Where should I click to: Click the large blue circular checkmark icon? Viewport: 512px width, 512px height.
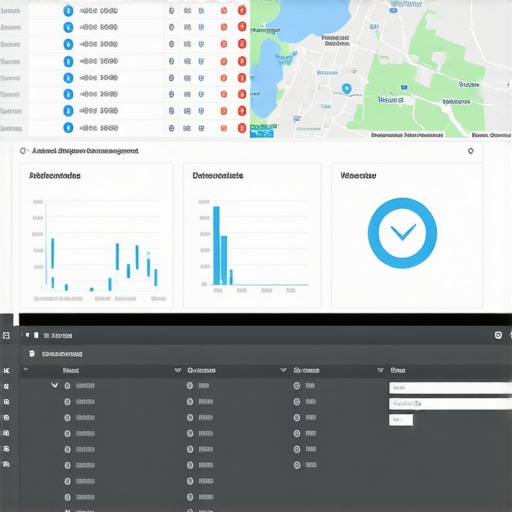point(402,233)
